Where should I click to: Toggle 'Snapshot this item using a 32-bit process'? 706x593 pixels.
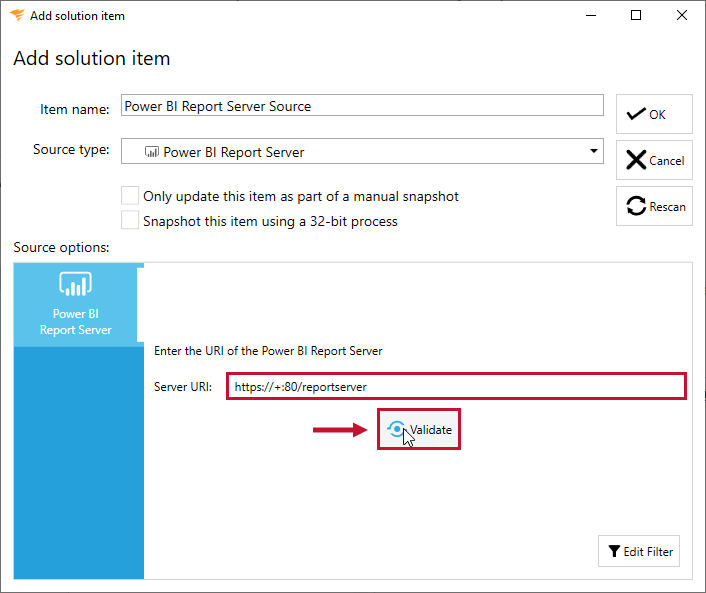tap(130, 220)
